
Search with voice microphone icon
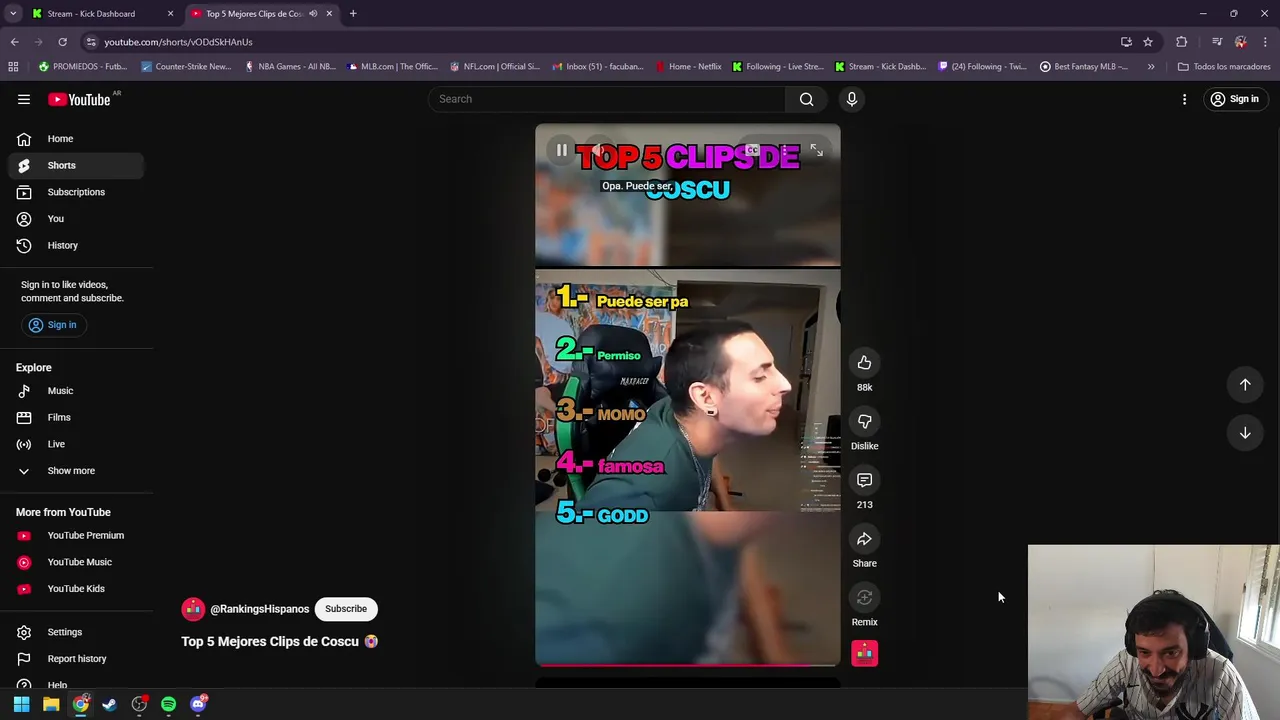pos(852,99)
